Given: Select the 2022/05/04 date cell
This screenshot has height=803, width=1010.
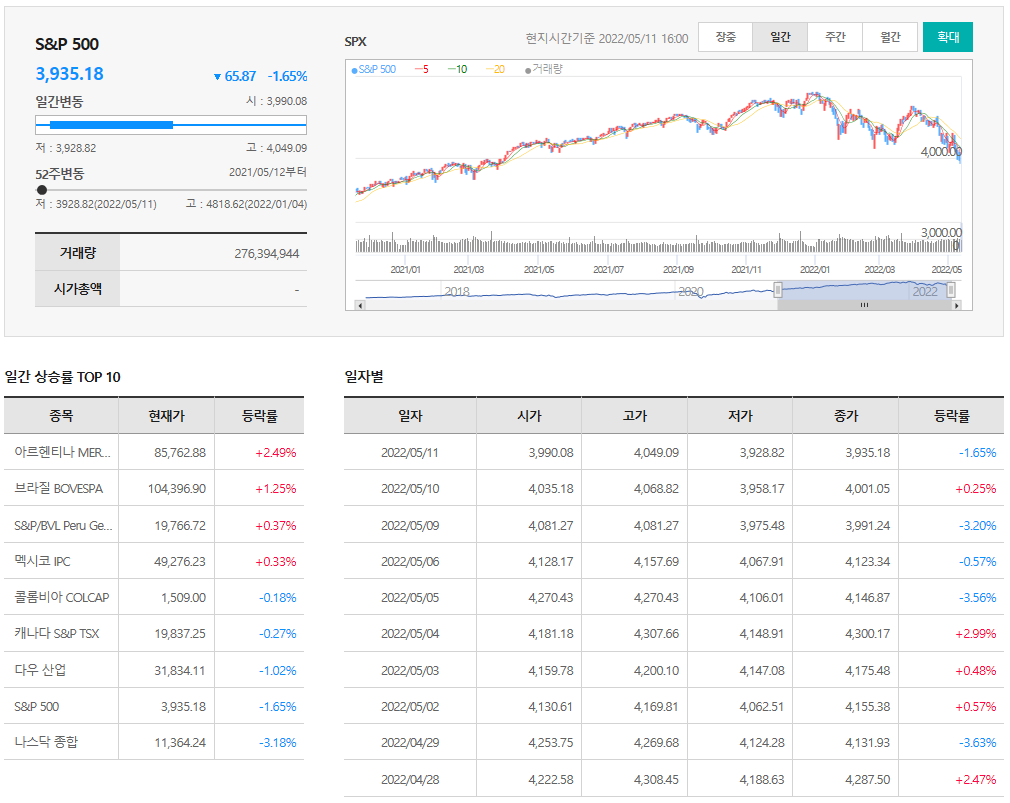Looking at the screenshot, I should point(410,633).
